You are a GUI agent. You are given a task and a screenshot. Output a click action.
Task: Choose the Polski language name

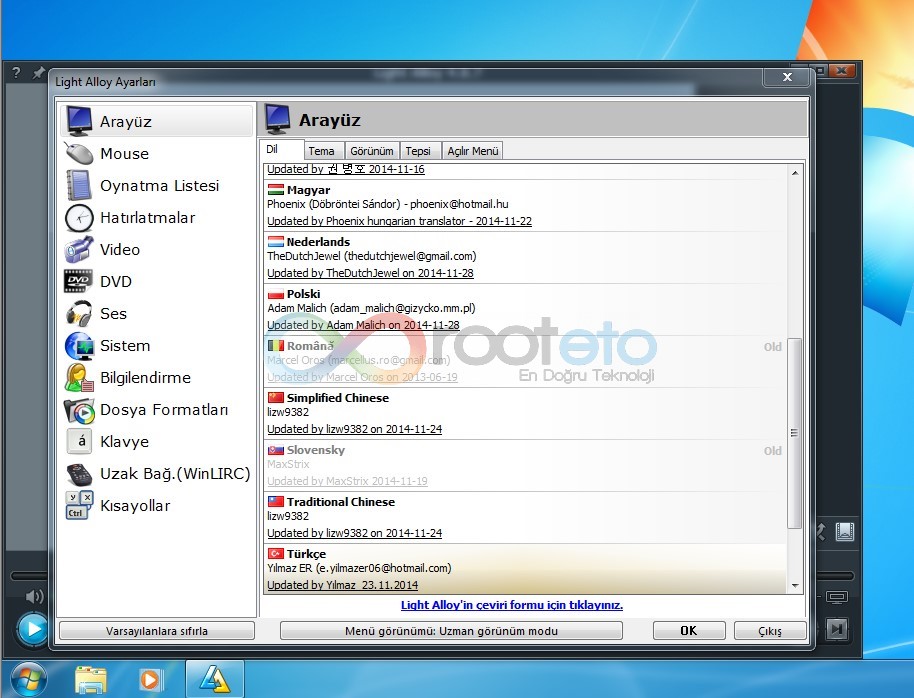click(x=304, y=294)
